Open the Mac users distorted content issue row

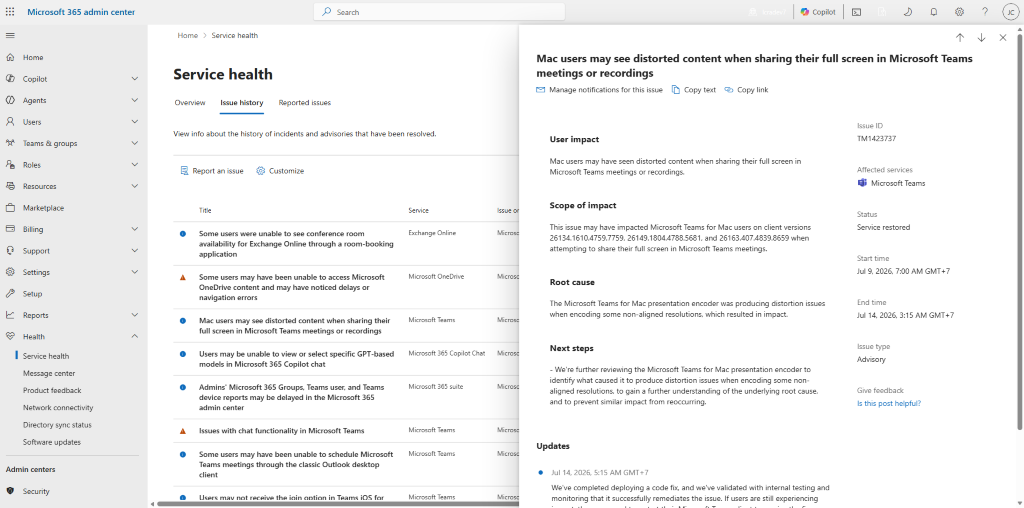click(x=295, y=326)
